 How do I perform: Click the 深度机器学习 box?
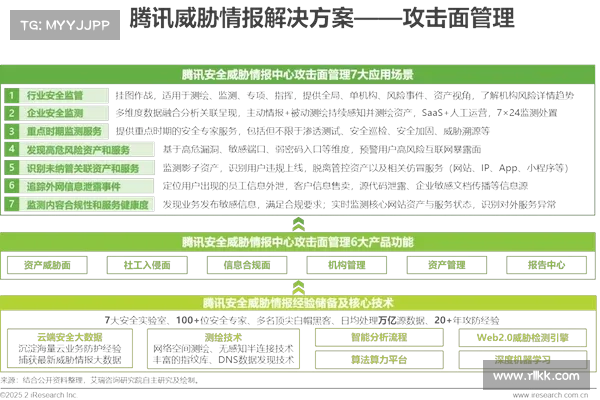click(x=522, y=360)
